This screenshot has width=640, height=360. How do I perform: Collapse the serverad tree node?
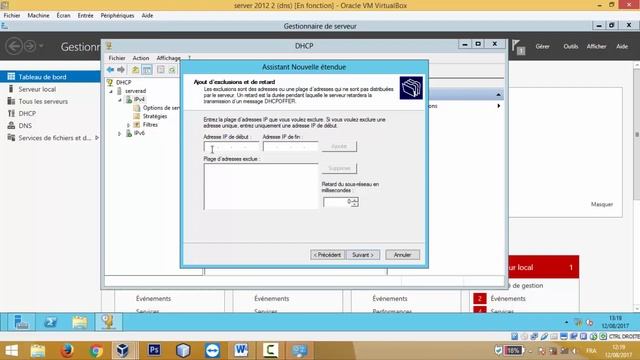point(111,91)
